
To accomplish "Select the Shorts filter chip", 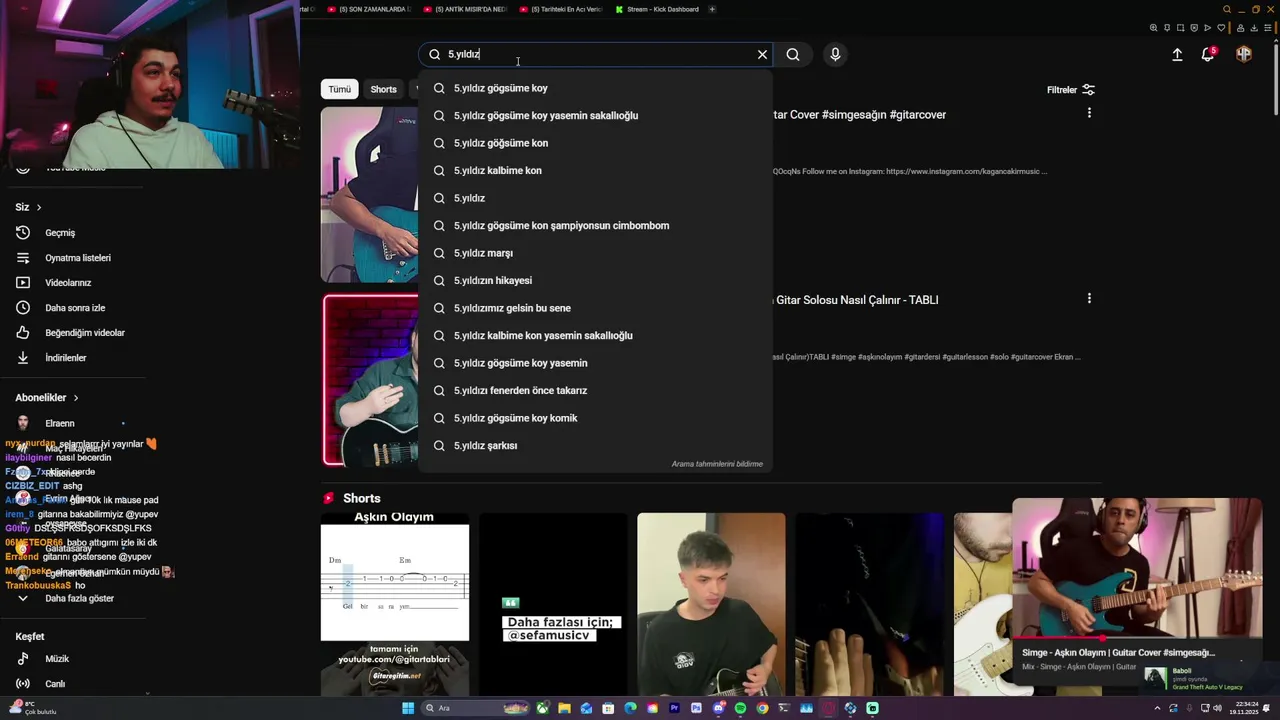I will pyautogui.click(x=383, y=89).
